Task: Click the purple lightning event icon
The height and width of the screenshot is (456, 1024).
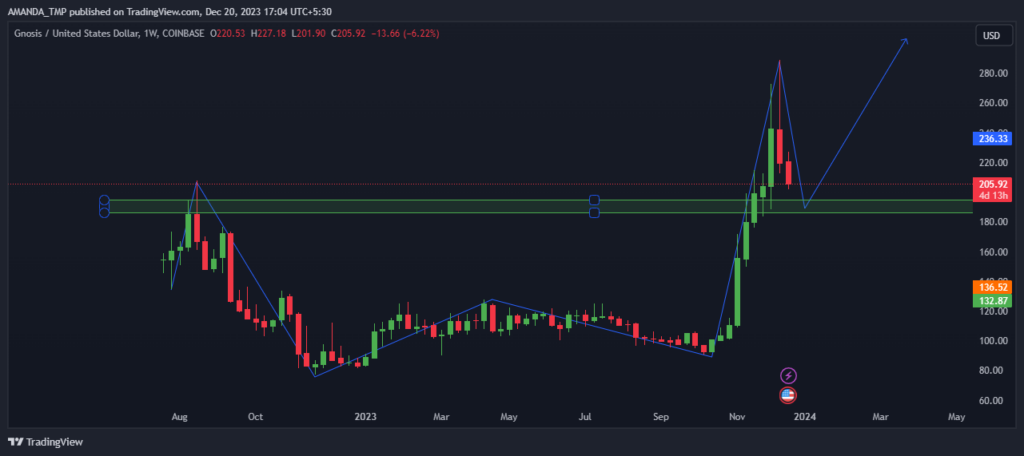Action: [x=789, y=376]
